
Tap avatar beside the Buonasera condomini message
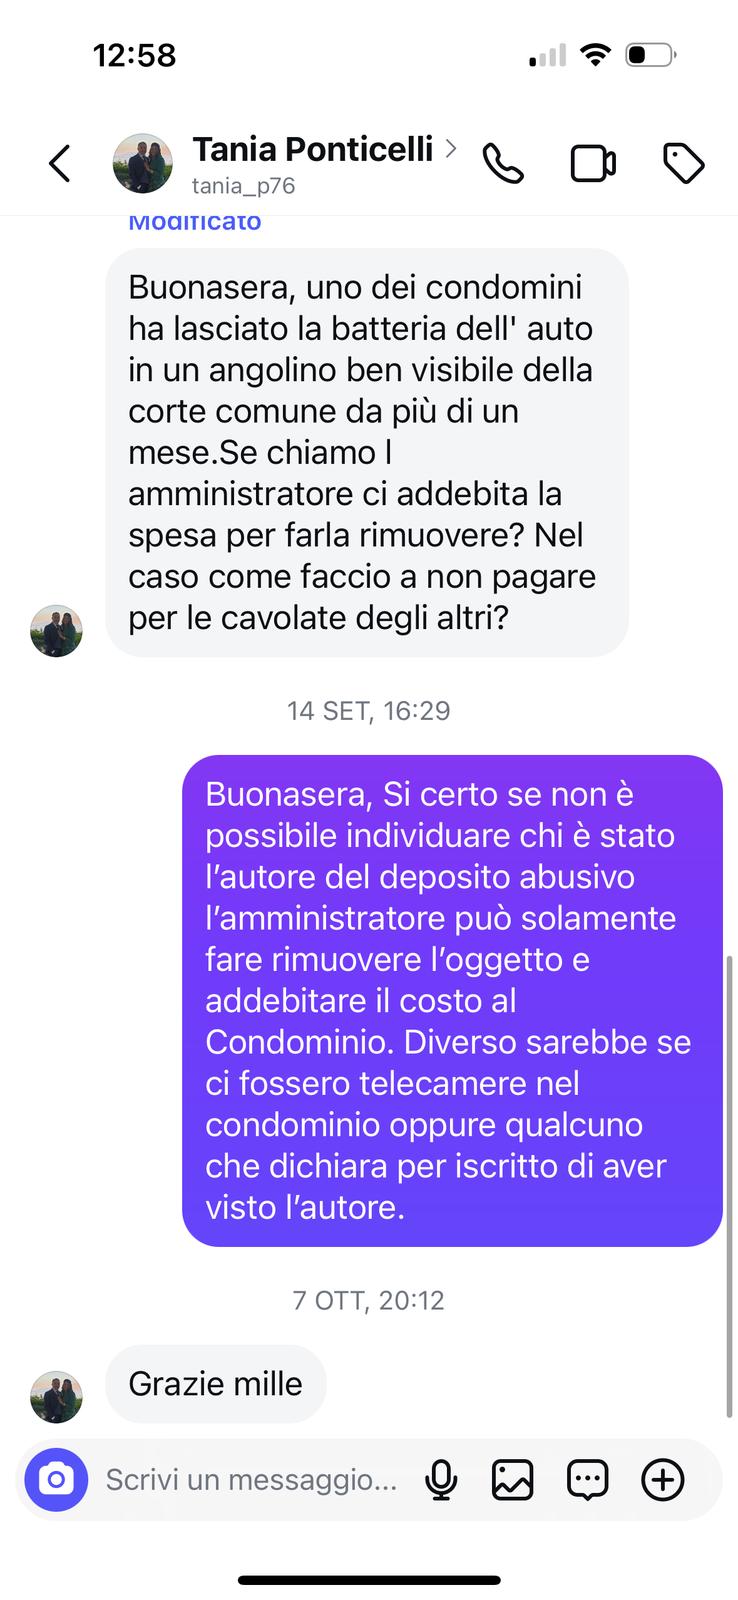(56, 631)
